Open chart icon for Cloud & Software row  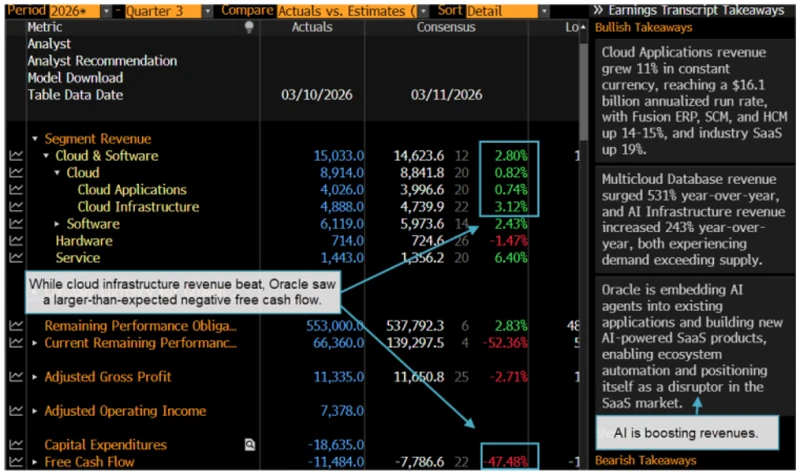click(x=16, y=156)
